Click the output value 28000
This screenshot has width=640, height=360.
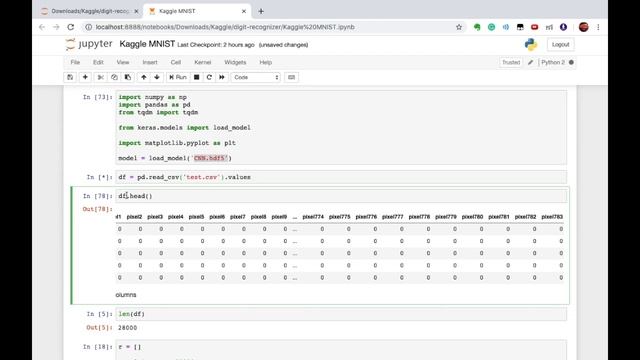[x=128, y=328]
